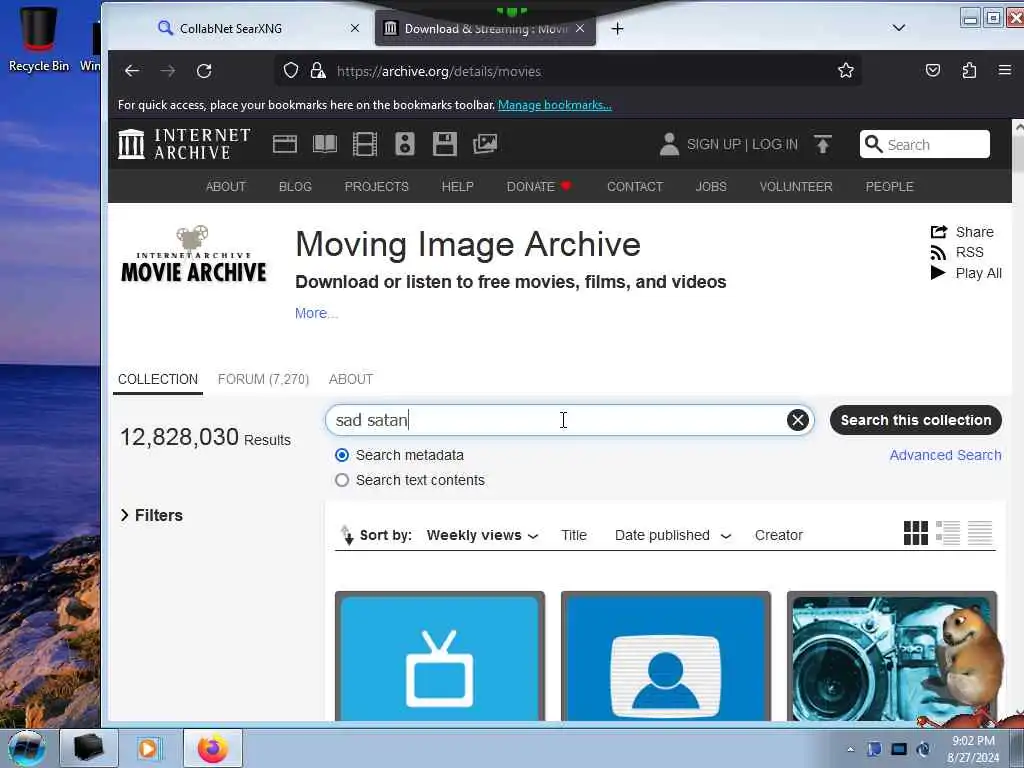This screenshot has width=1024, height=768.
Task: Open VOLUNTEER menu item
Action: 795,187
